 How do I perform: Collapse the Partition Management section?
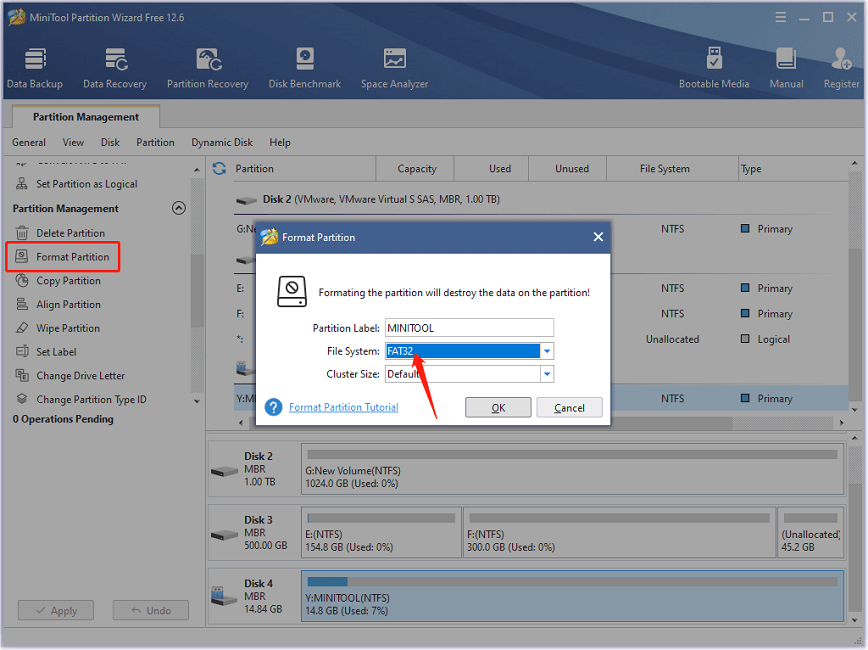(x=178, y=208)
